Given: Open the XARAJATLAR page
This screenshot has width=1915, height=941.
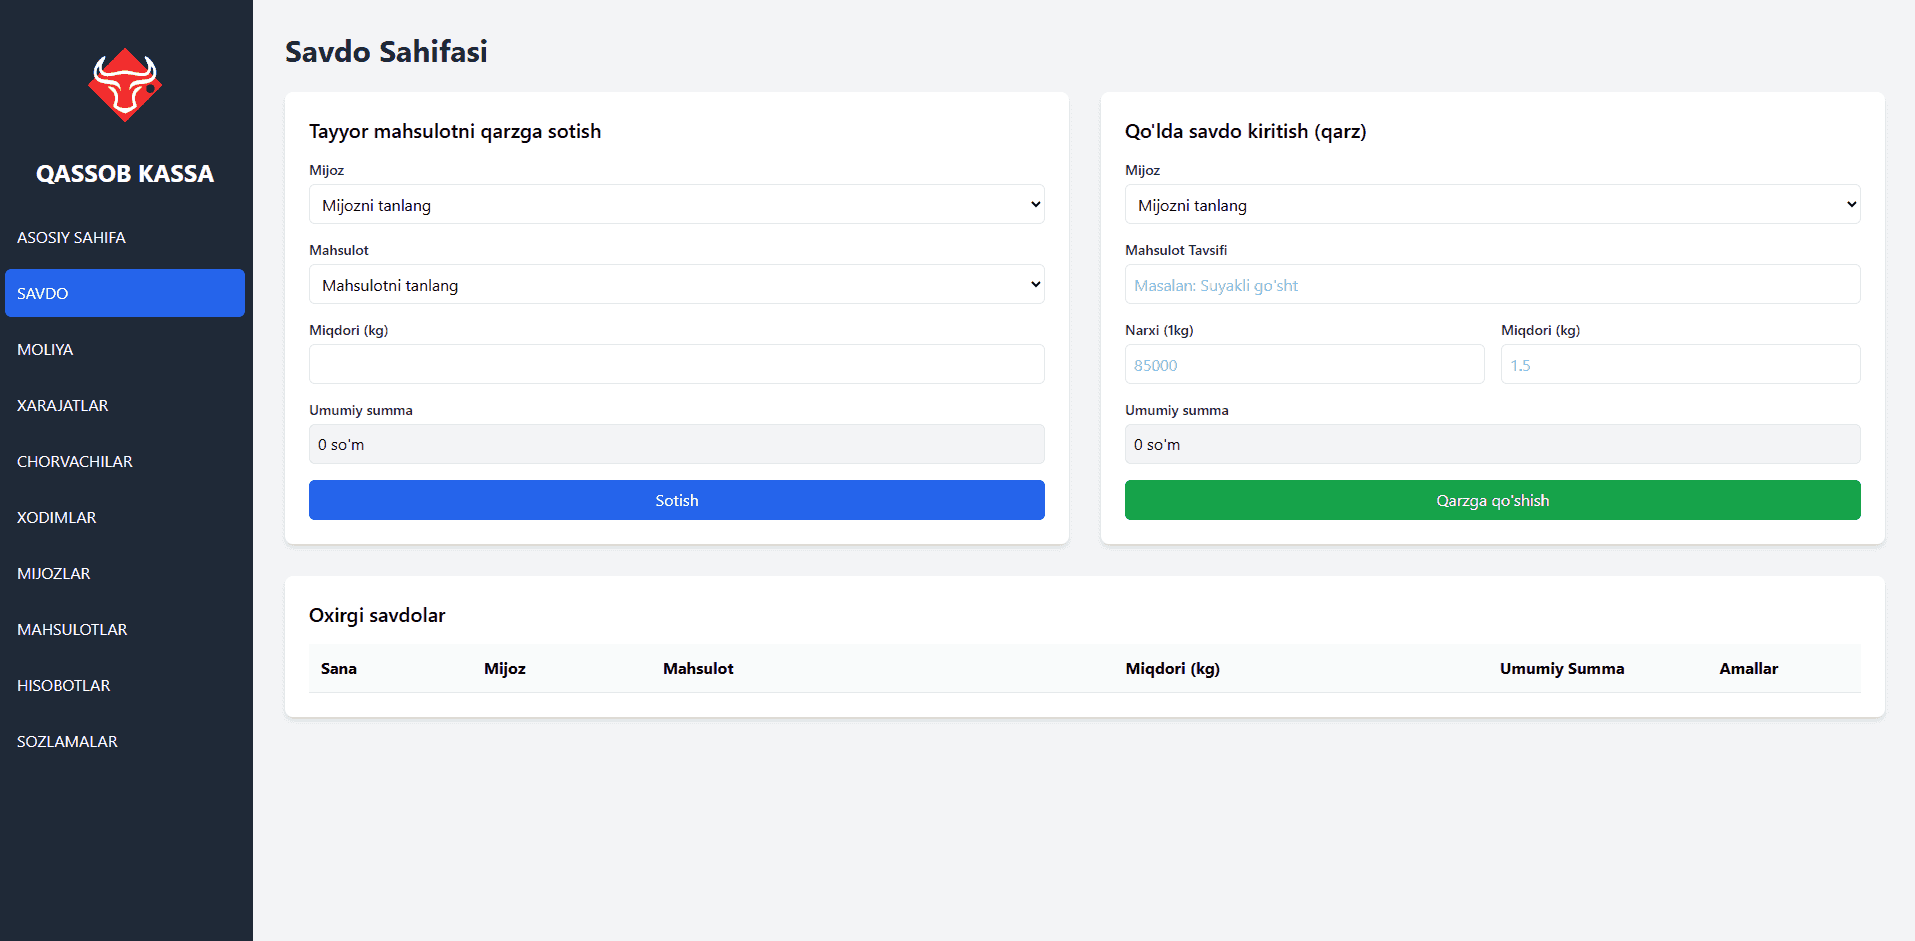Looking at the screenshot, I should tap(62, 405).
